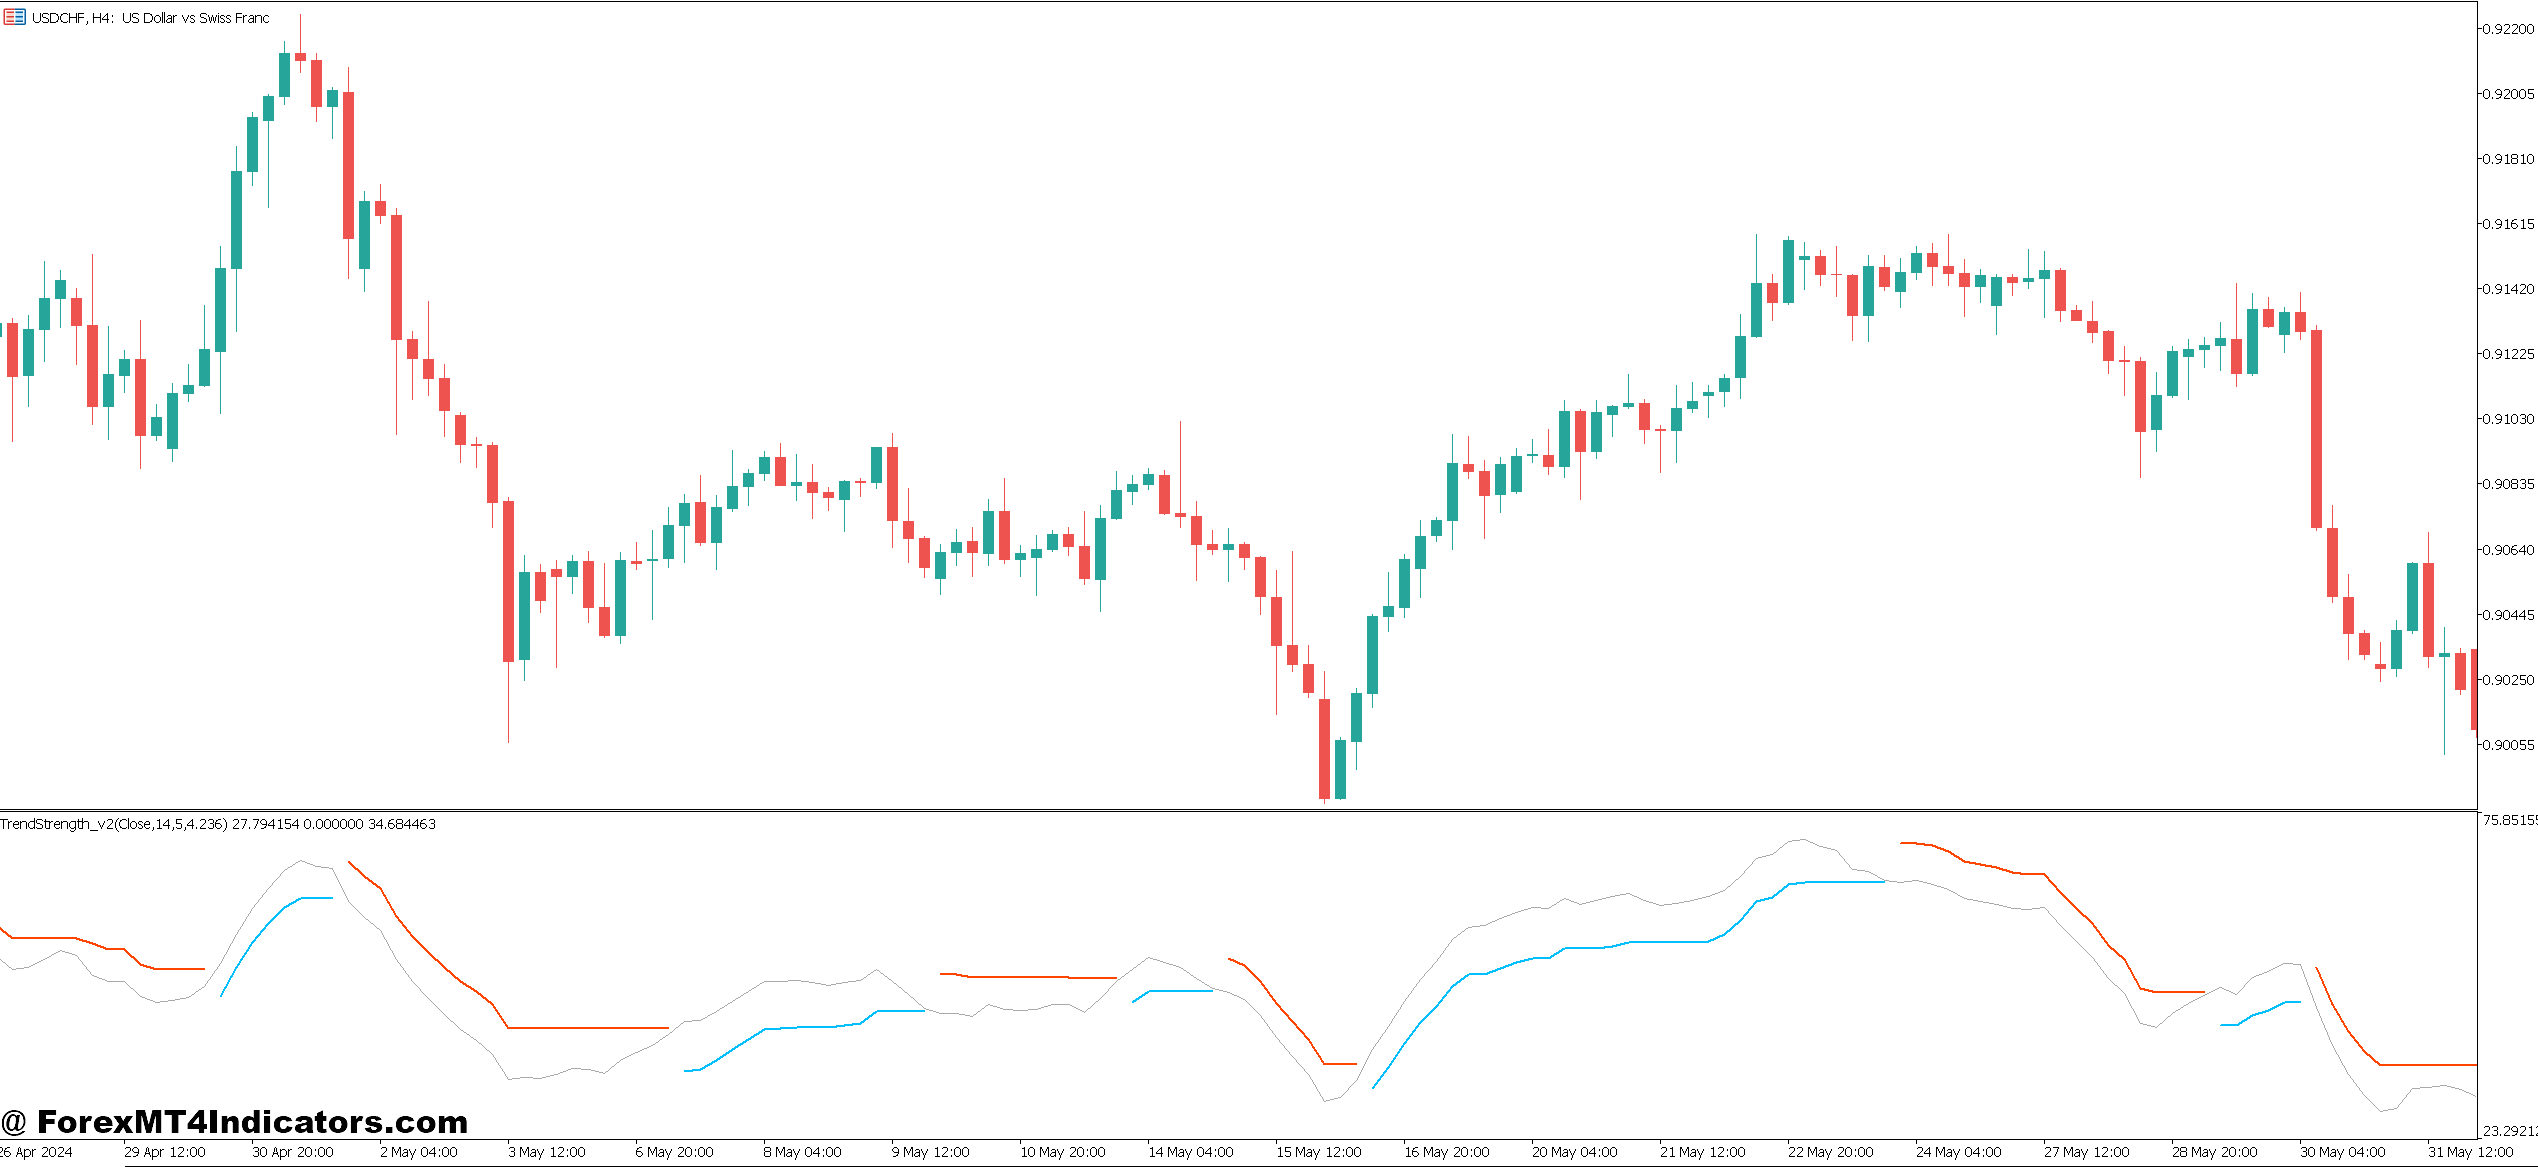2538x1167 pixels.
Task: Click the 0.92200 price axis label
Action: (2508, 29)
